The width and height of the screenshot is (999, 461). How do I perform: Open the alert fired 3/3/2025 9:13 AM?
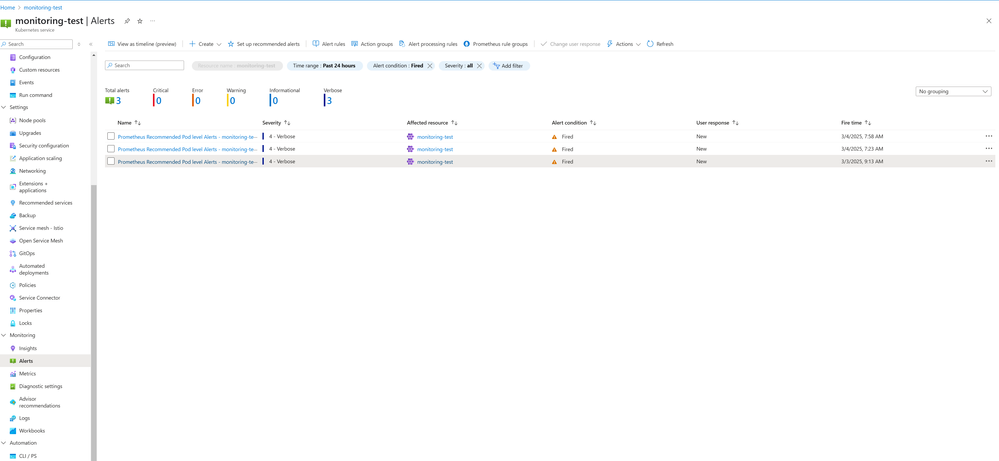187,162
